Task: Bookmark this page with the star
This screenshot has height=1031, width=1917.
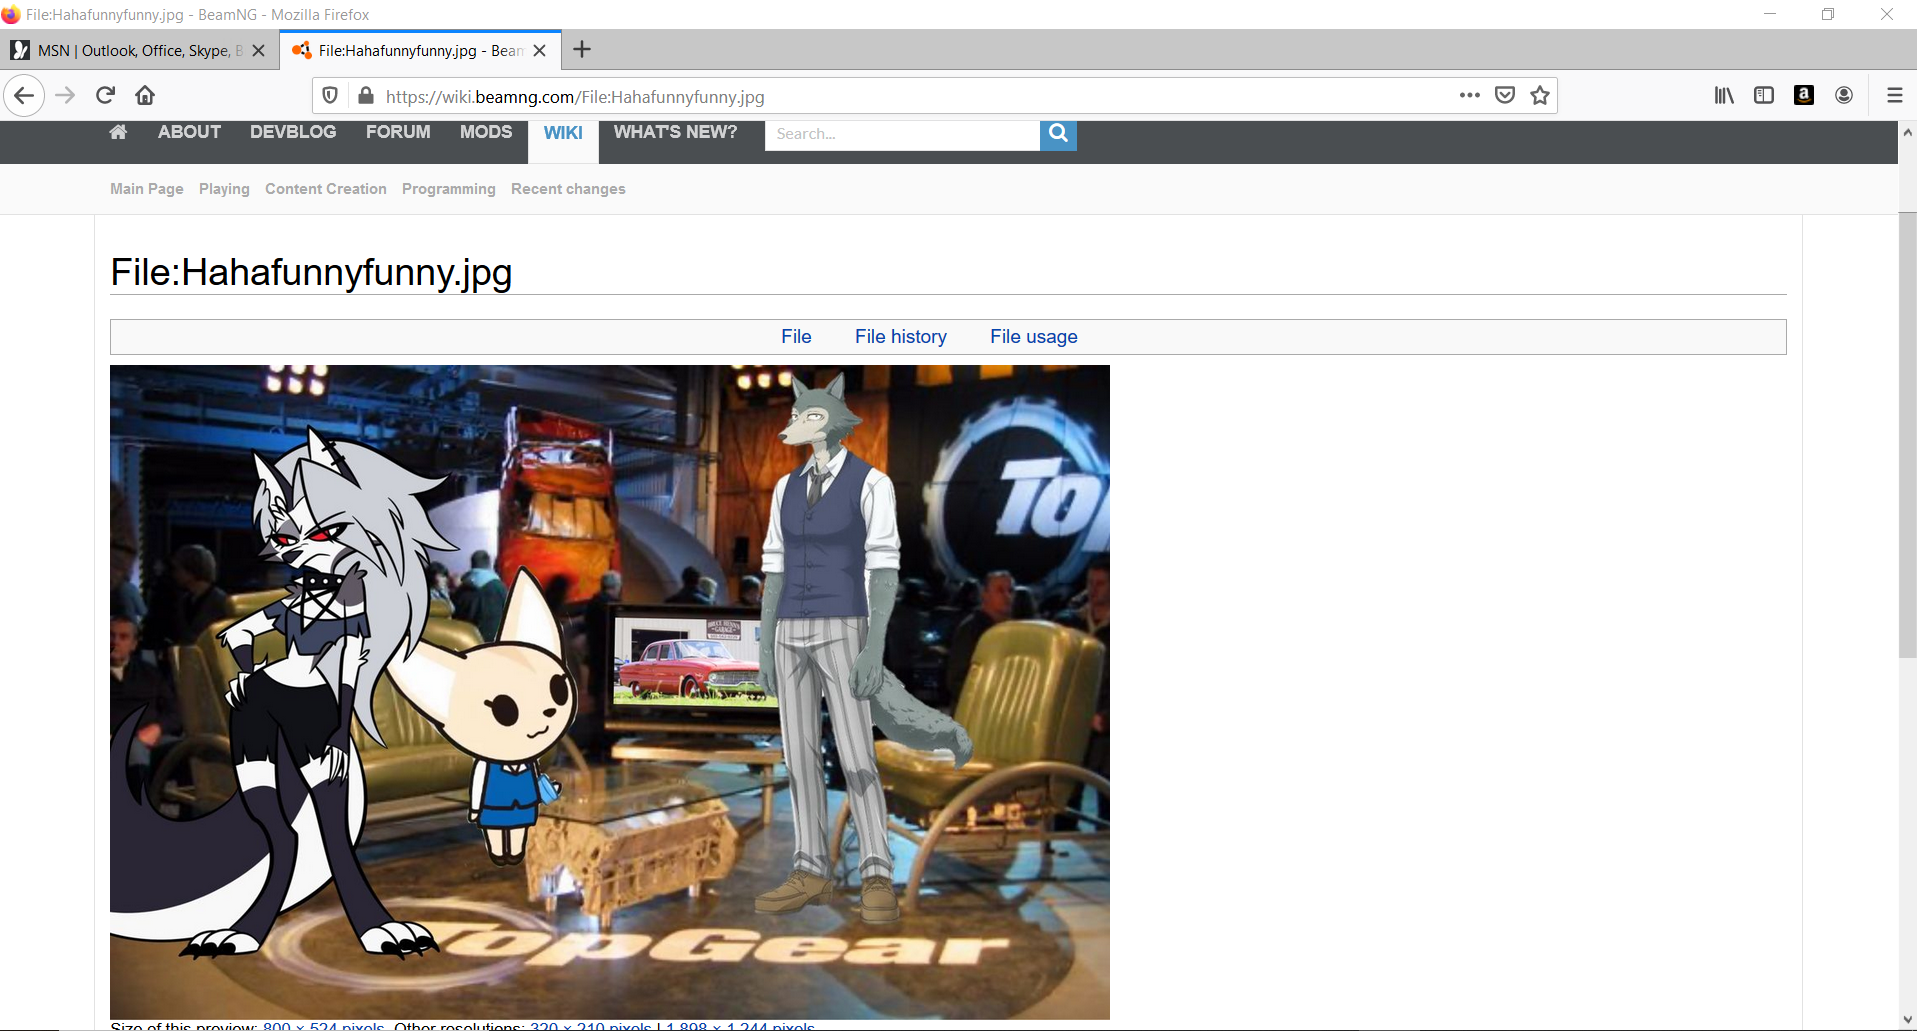Action: (1540, 96)
